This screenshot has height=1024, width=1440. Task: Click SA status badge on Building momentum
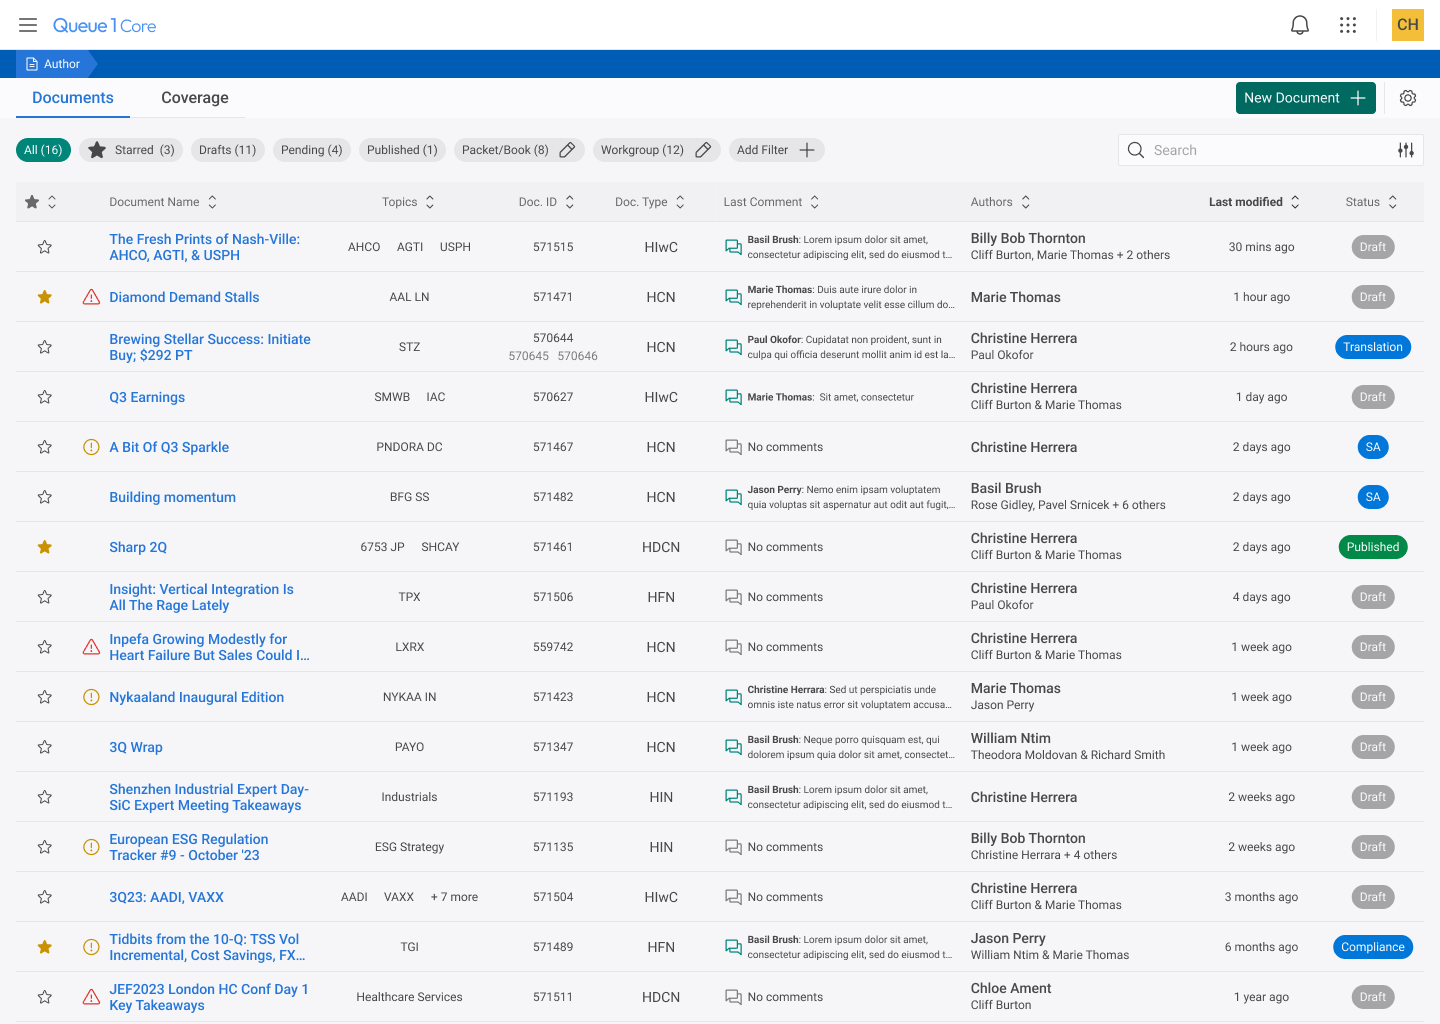[1373, 497]
